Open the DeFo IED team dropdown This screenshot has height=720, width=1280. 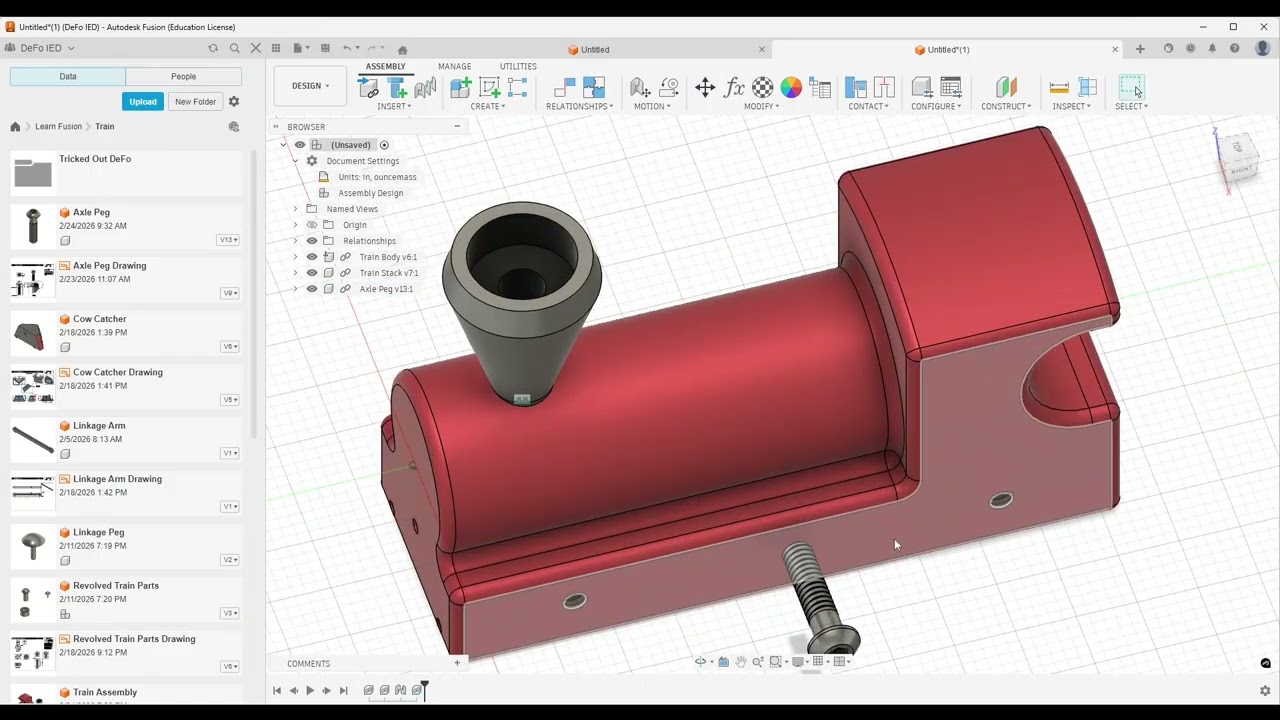47,48
